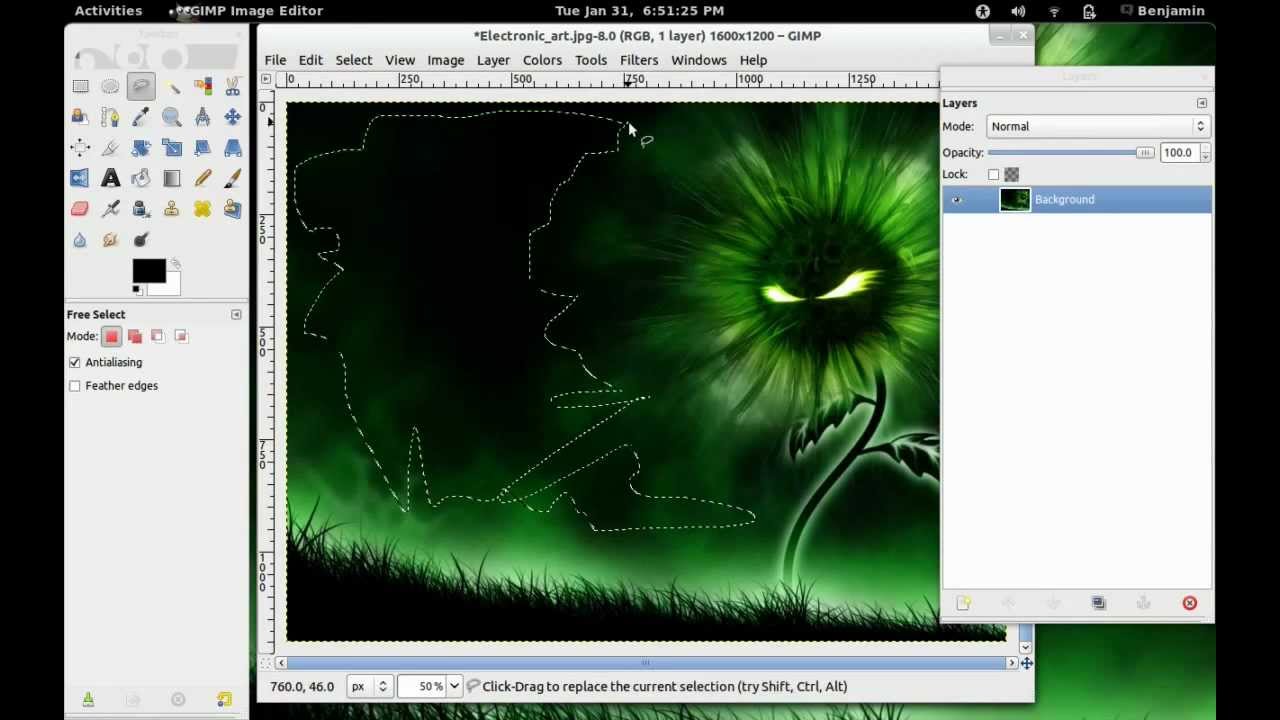This screenshot has height=720, width=1280.
Task: Open the Colors menu
Action: (542, 60)
